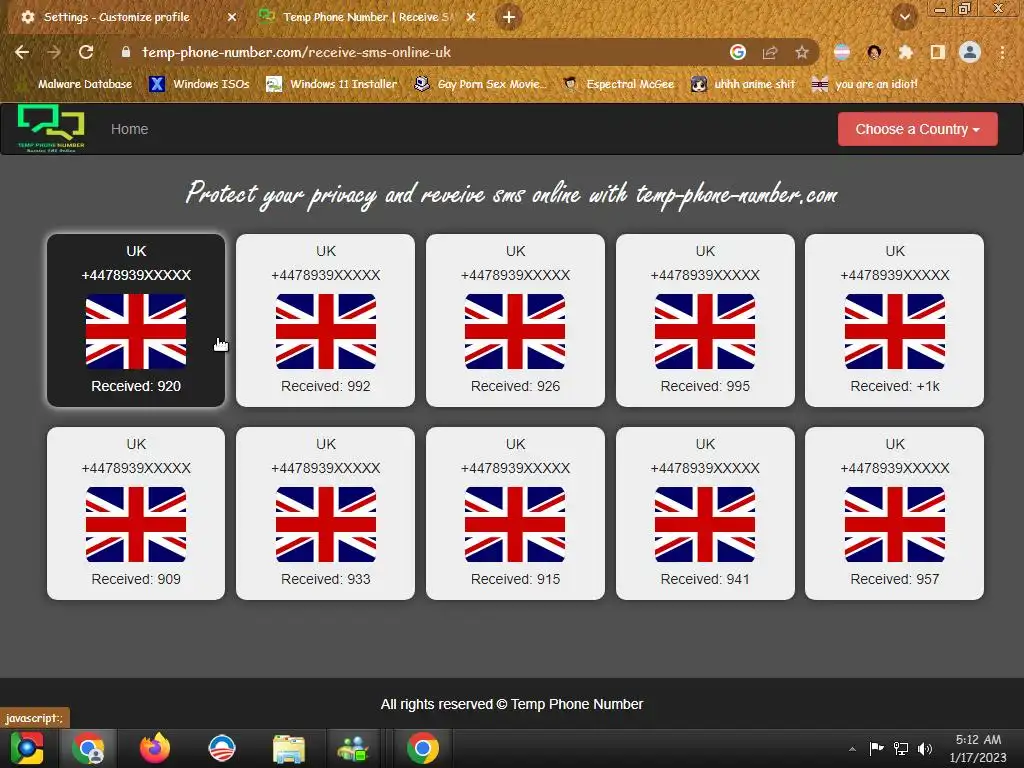
Task: Reload the current page
Action: [x=86, y=52]
